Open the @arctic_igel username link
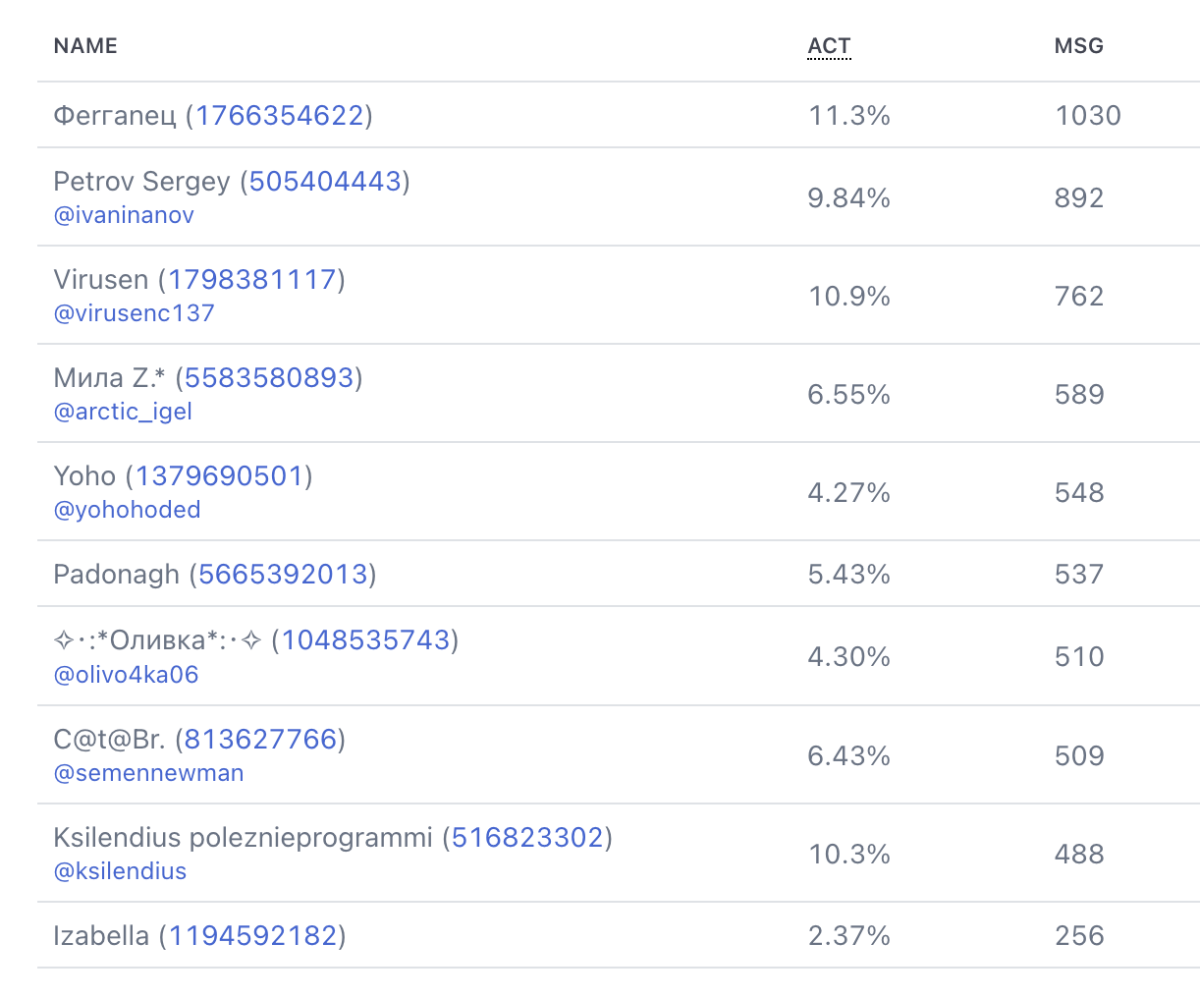1200x998 pixels. pos(123,411)
